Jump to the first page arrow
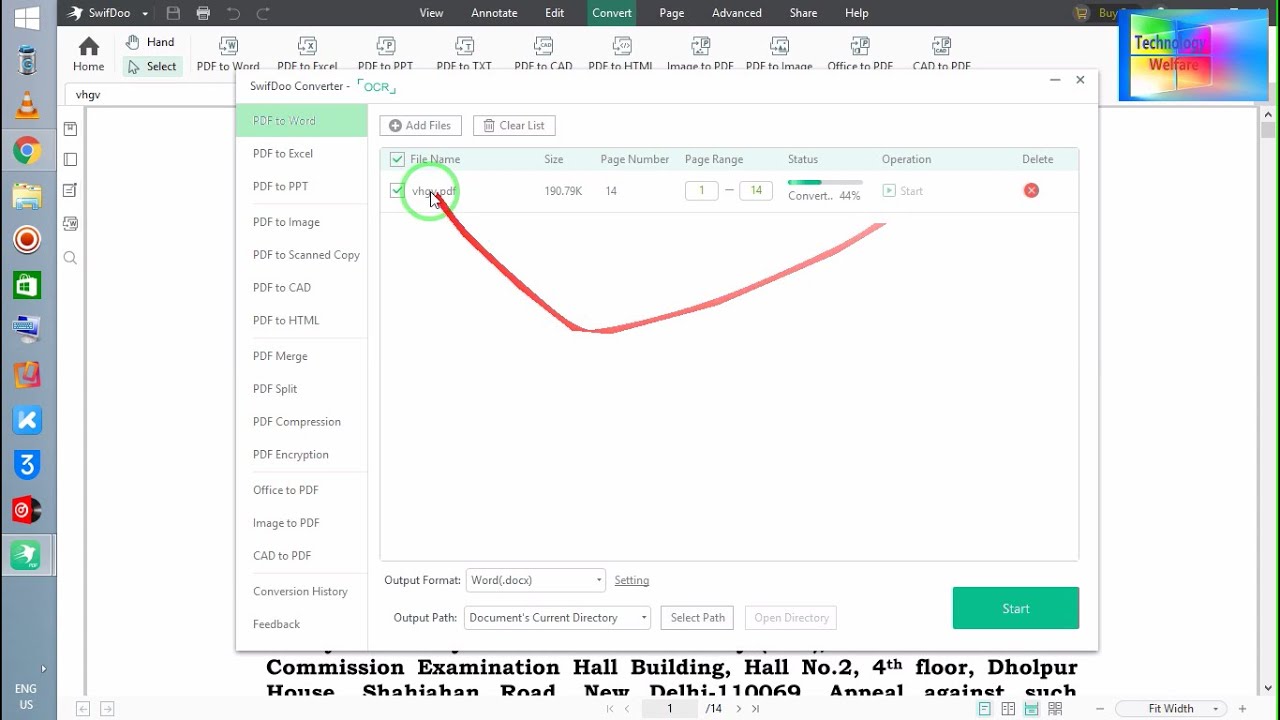The image size is (1280, 720). coord(610,709)
